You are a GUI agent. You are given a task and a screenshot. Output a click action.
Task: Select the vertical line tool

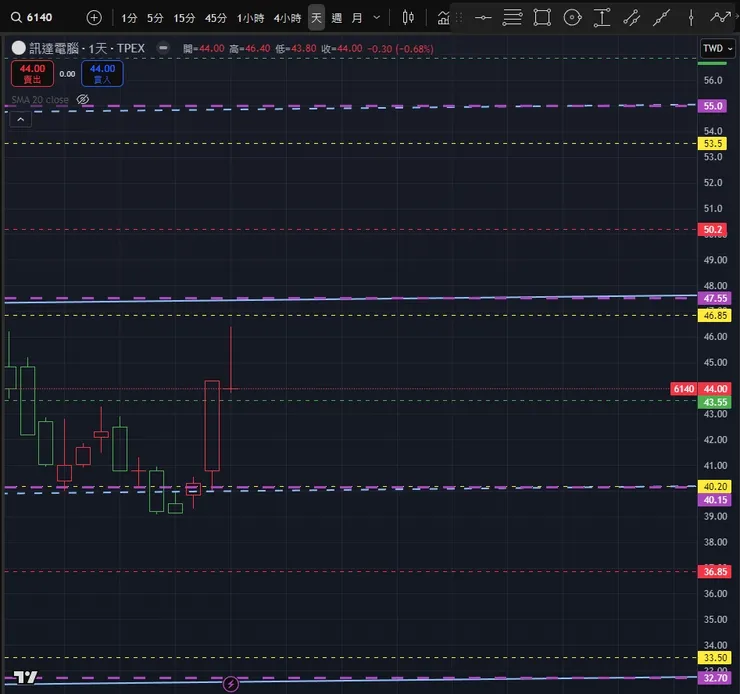[x=691, y=18]
